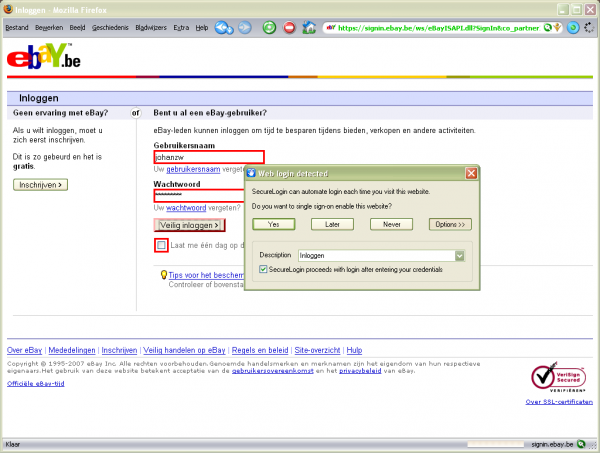Tick the 'Laat me één dag' checkbox
The height and width of the screenshot is (453, 600).
(x=161, y=245)
